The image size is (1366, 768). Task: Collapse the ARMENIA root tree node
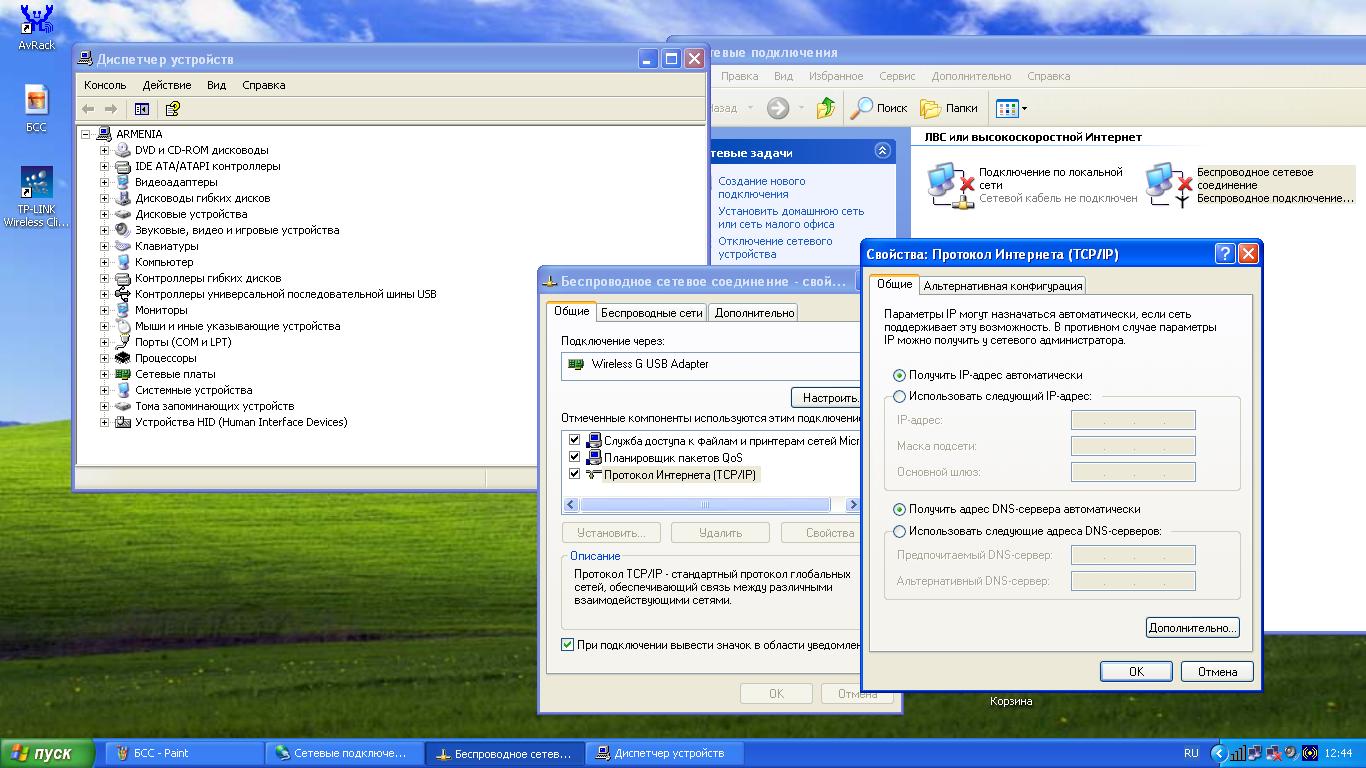tap(86, 134)
